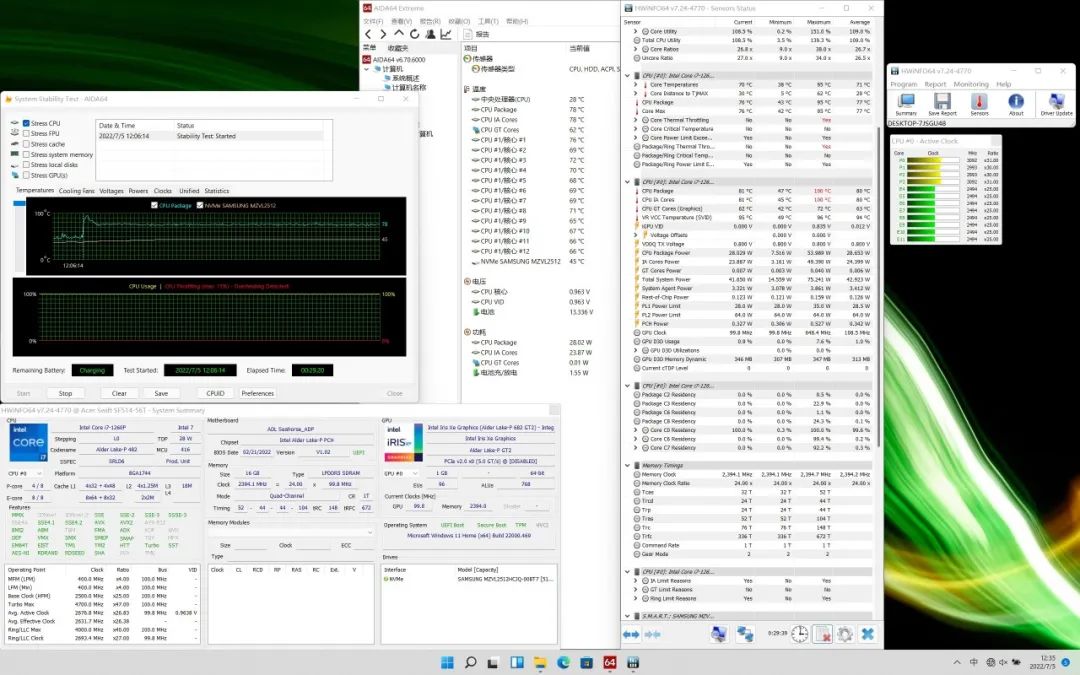Click the HWiNFO Summary icon
The width and height of the screenshot is (1080, 675).
pos(906,103)
